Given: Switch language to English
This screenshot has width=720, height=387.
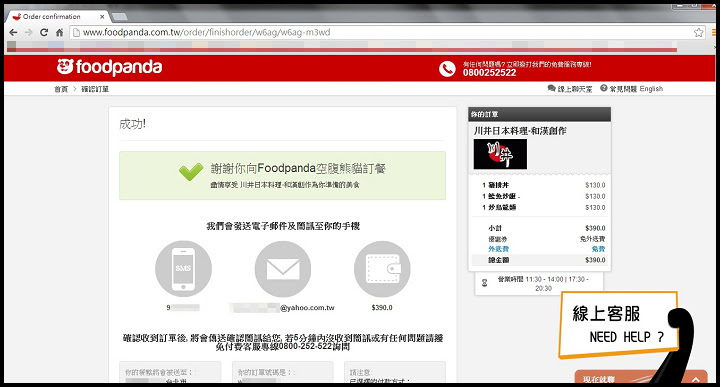Looking at the screenshot, I should click(x=651, y=89).
